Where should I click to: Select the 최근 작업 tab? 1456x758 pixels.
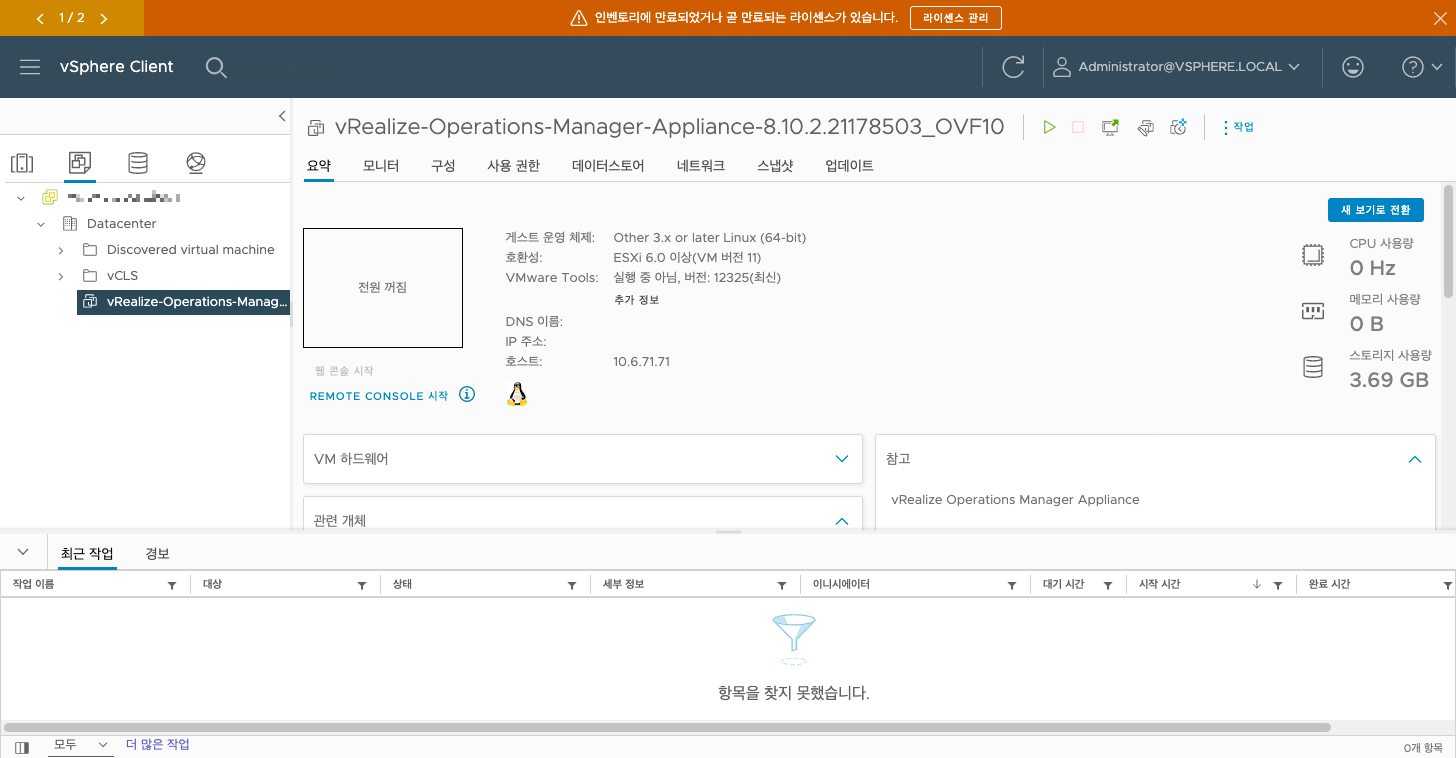point(87,554)
